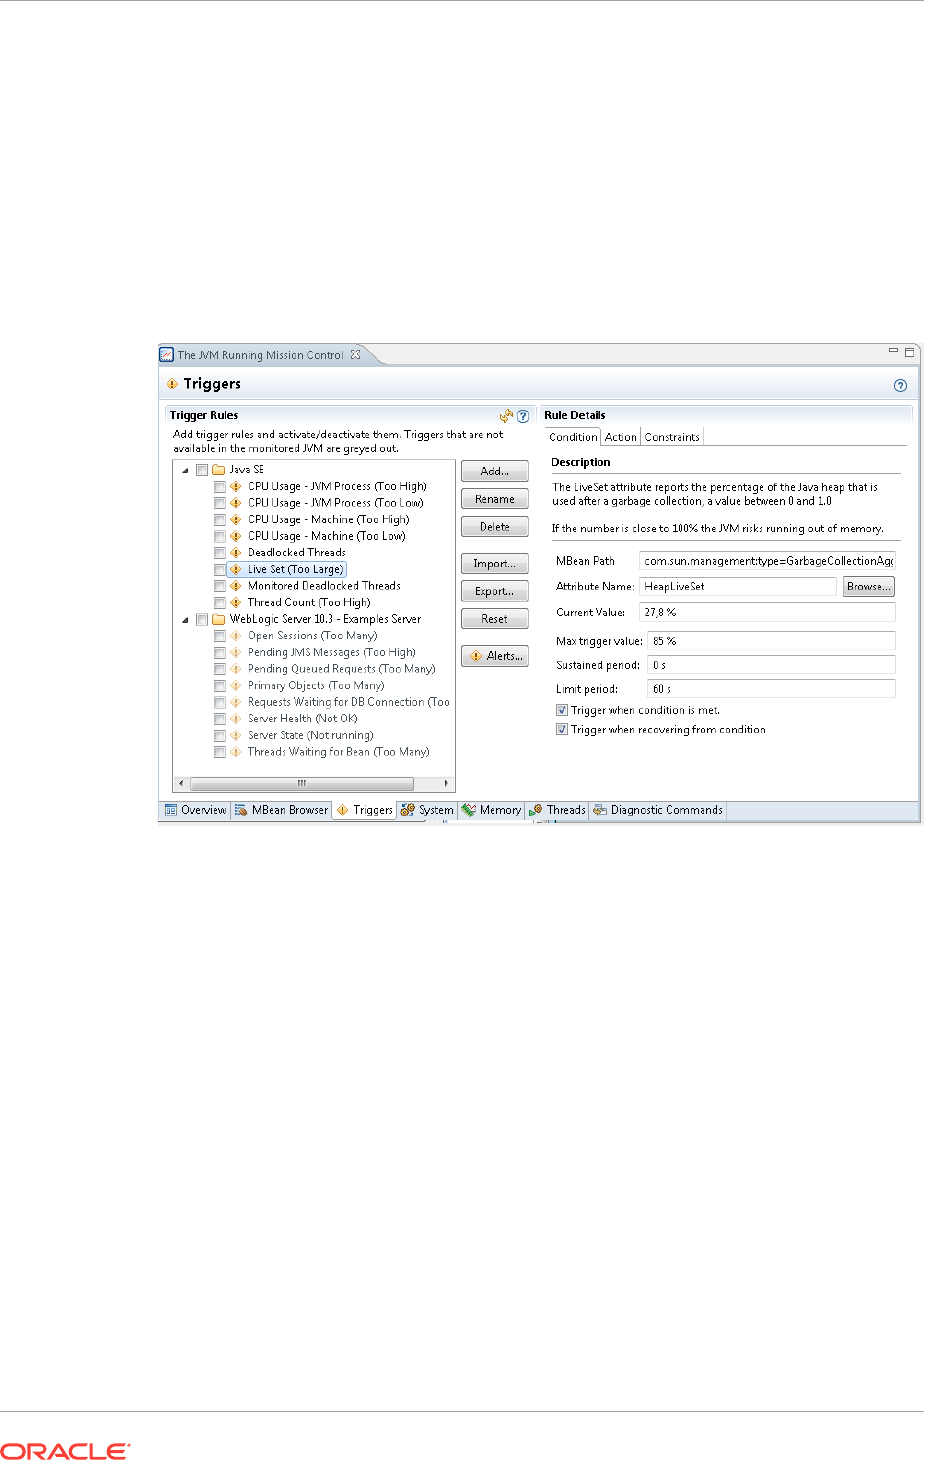
Task: Click the greyed rule icon of Server Health (Not OK)
Action: (236, 718)
